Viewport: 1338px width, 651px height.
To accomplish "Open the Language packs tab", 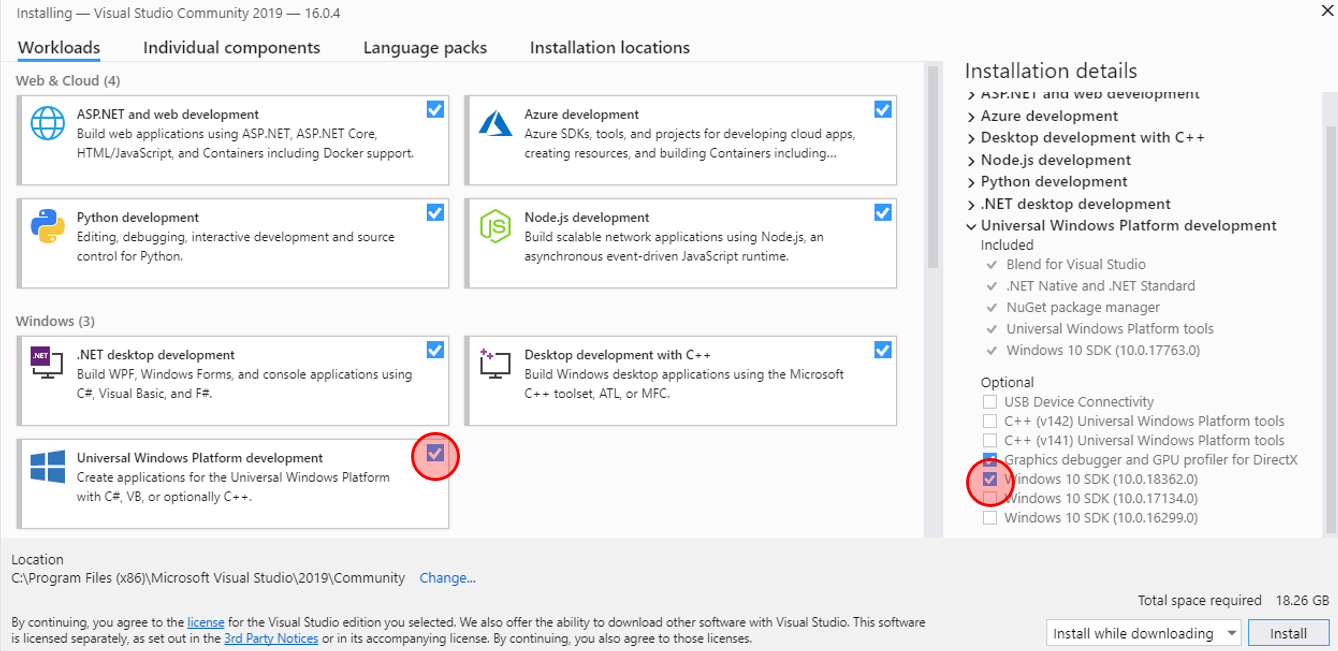I will pyautogui.click(x=425, y=47).
